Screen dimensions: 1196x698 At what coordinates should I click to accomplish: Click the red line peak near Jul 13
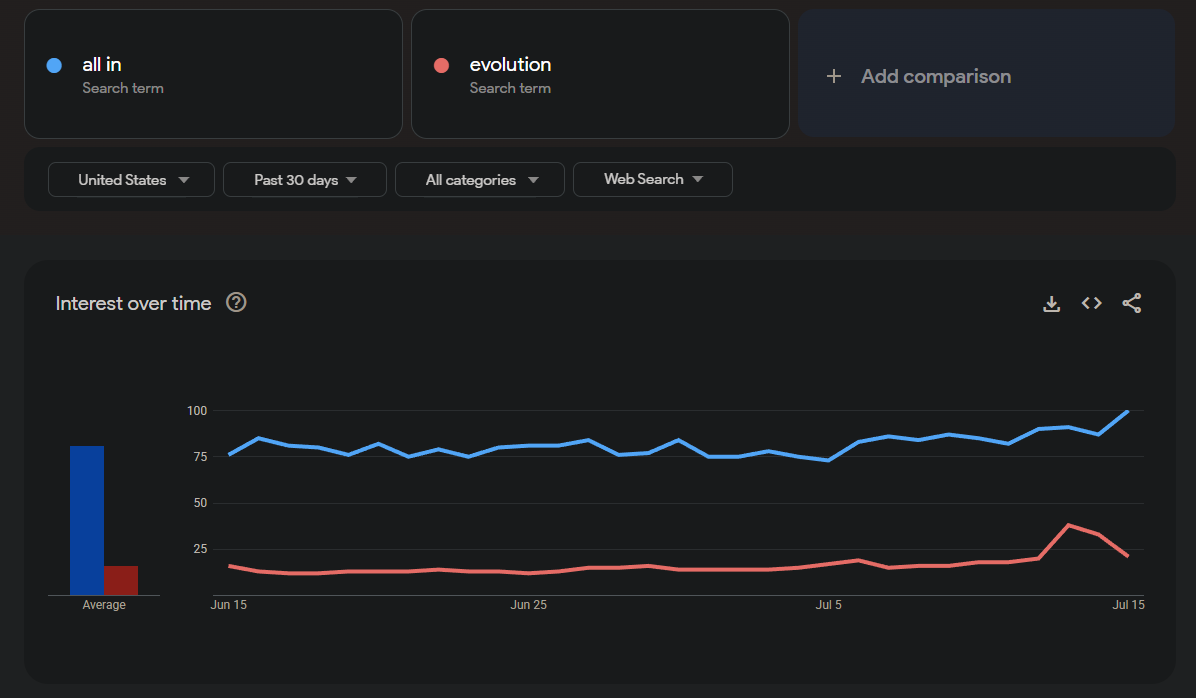coord(1068,525)
